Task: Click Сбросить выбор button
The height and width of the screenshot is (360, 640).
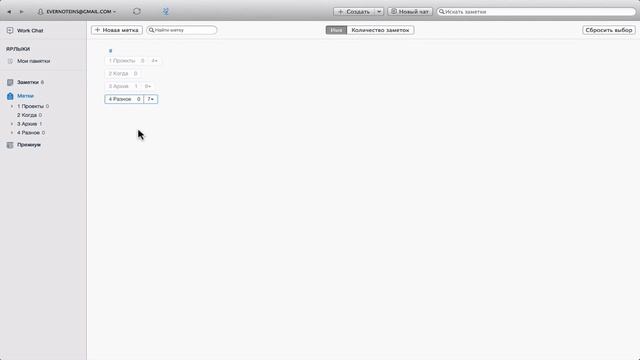Action: [x=609, y=30]
